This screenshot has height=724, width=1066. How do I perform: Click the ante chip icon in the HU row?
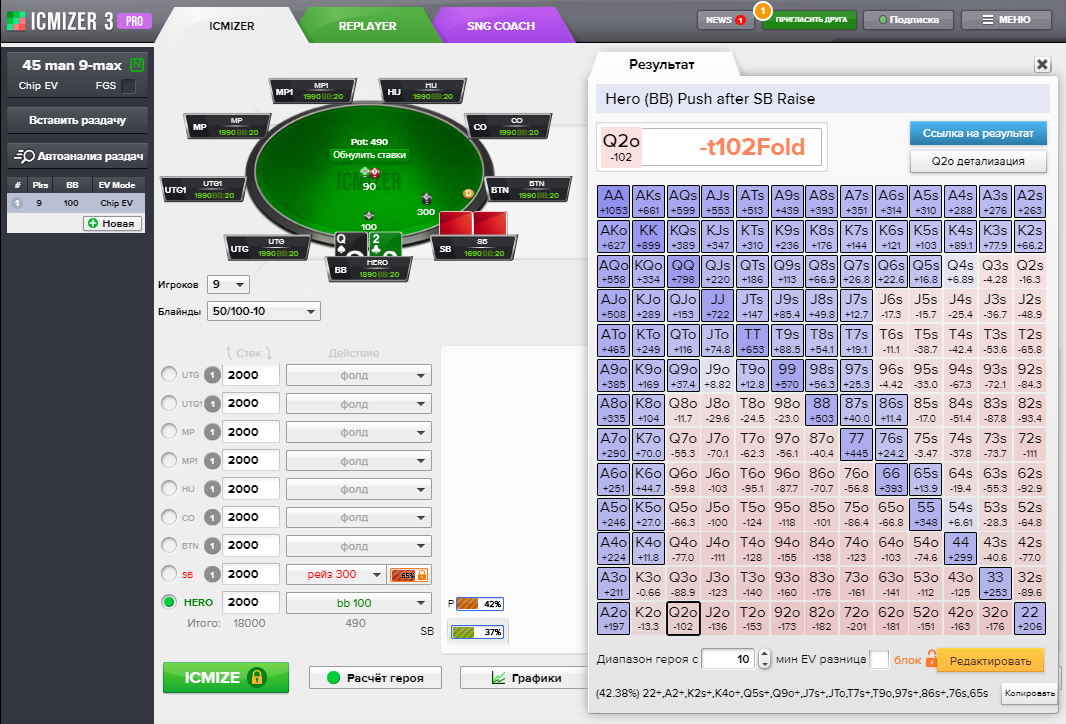click(x=212, y=489)
